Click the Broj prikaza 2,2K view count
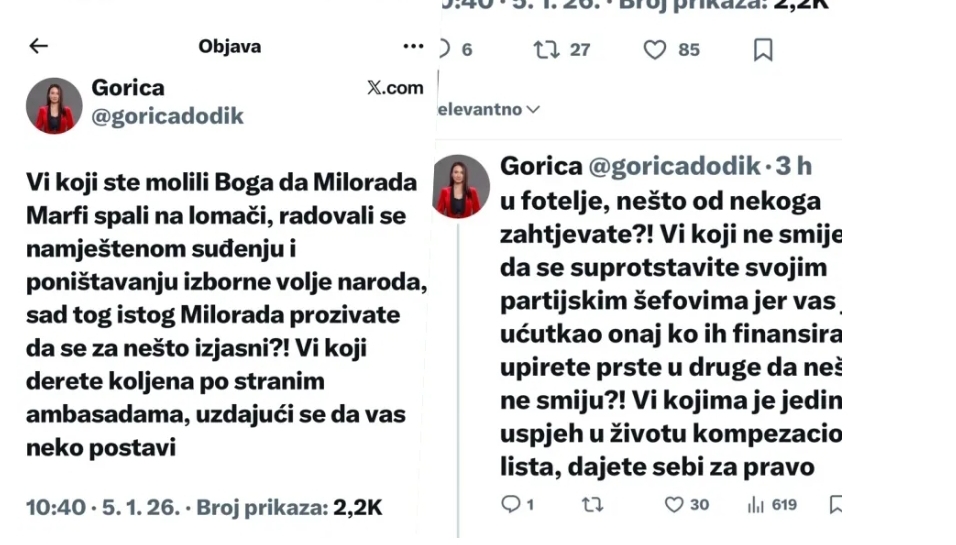Image resolution: width=956 pixels, height=545 pixels. pos(289,507)
